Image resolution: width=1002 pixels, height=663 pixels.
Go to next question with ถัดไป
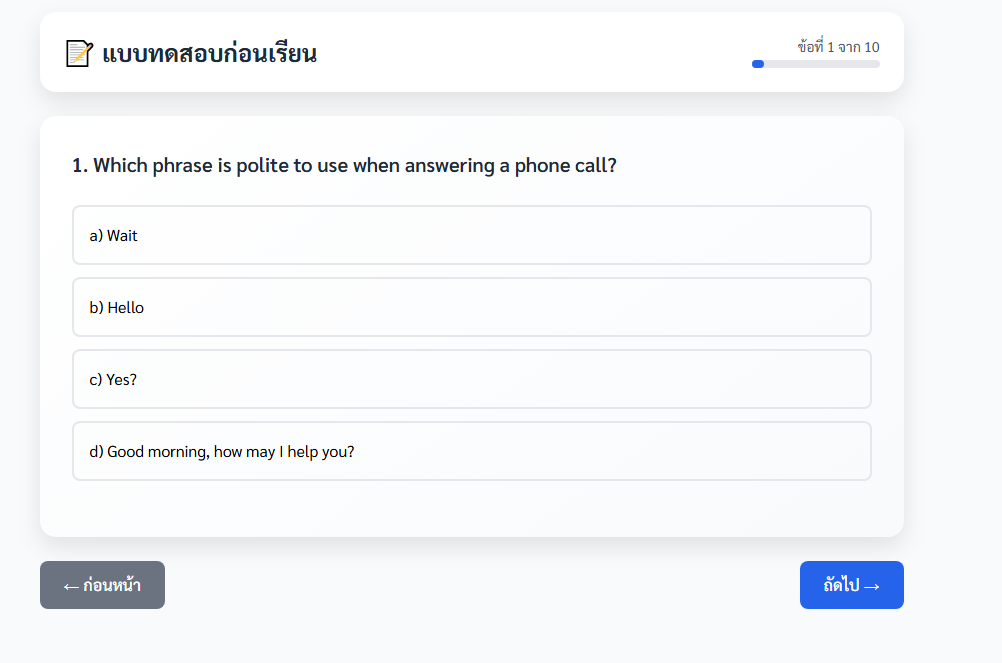point(851,585)
